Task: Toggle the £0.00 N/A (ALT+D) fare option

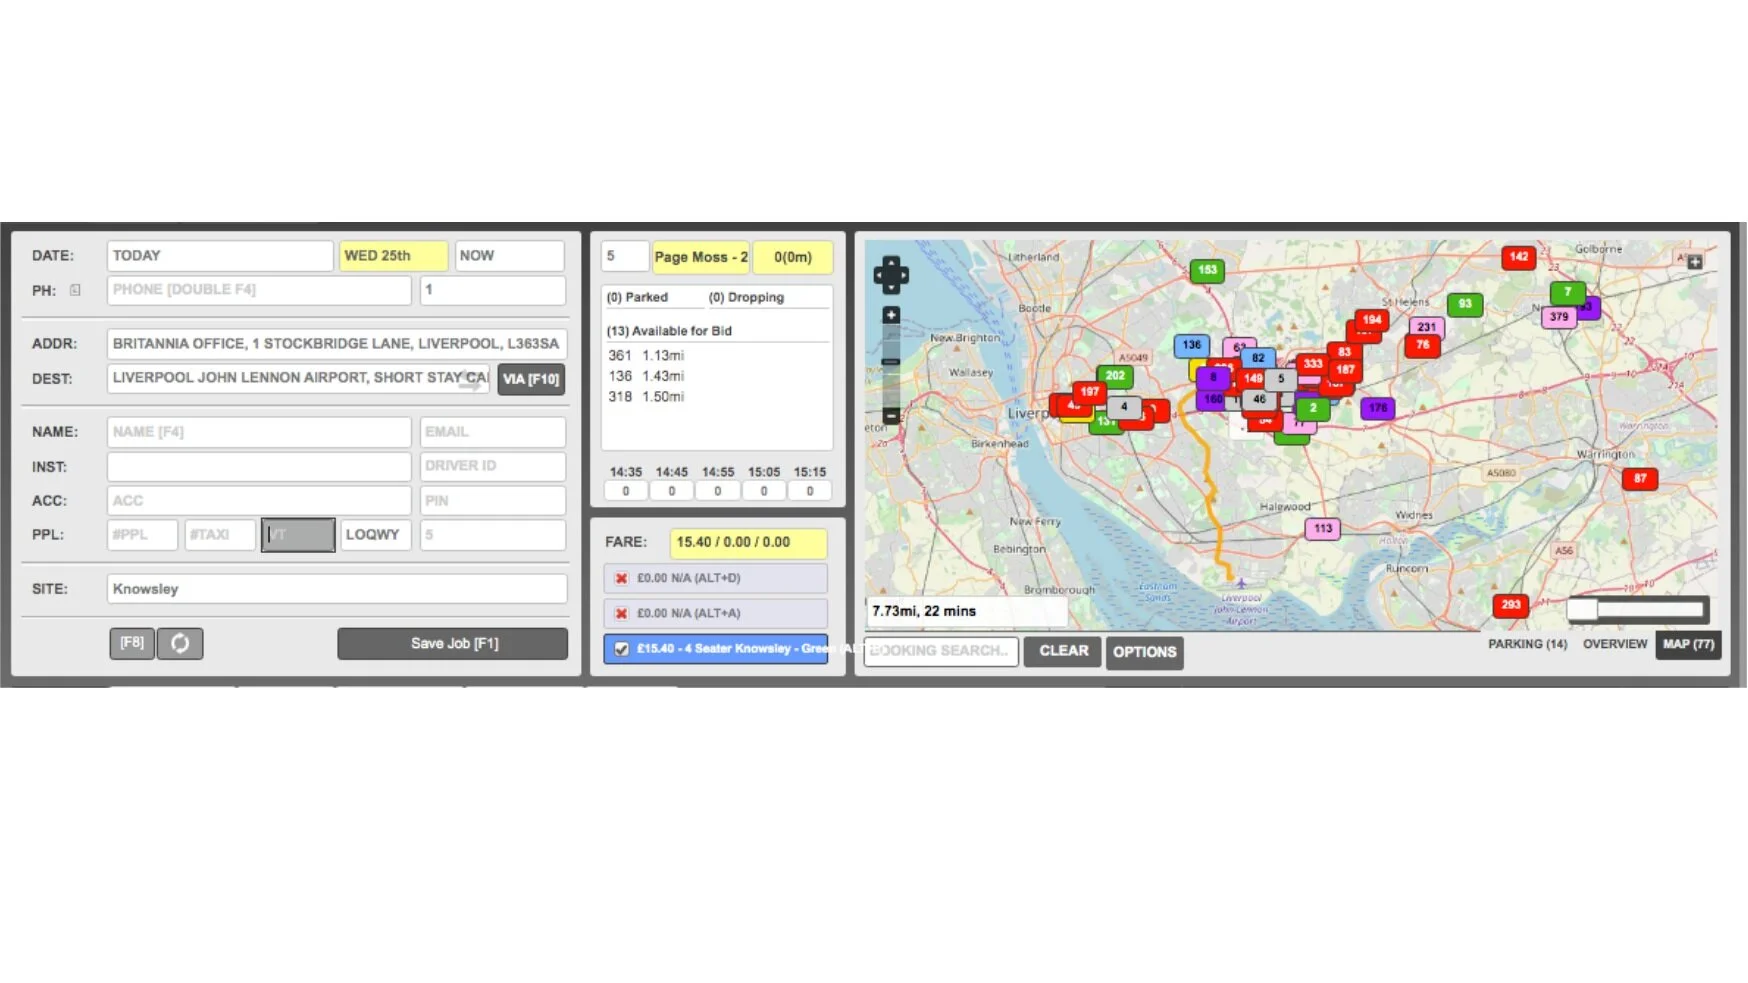Action: [715, 578]
